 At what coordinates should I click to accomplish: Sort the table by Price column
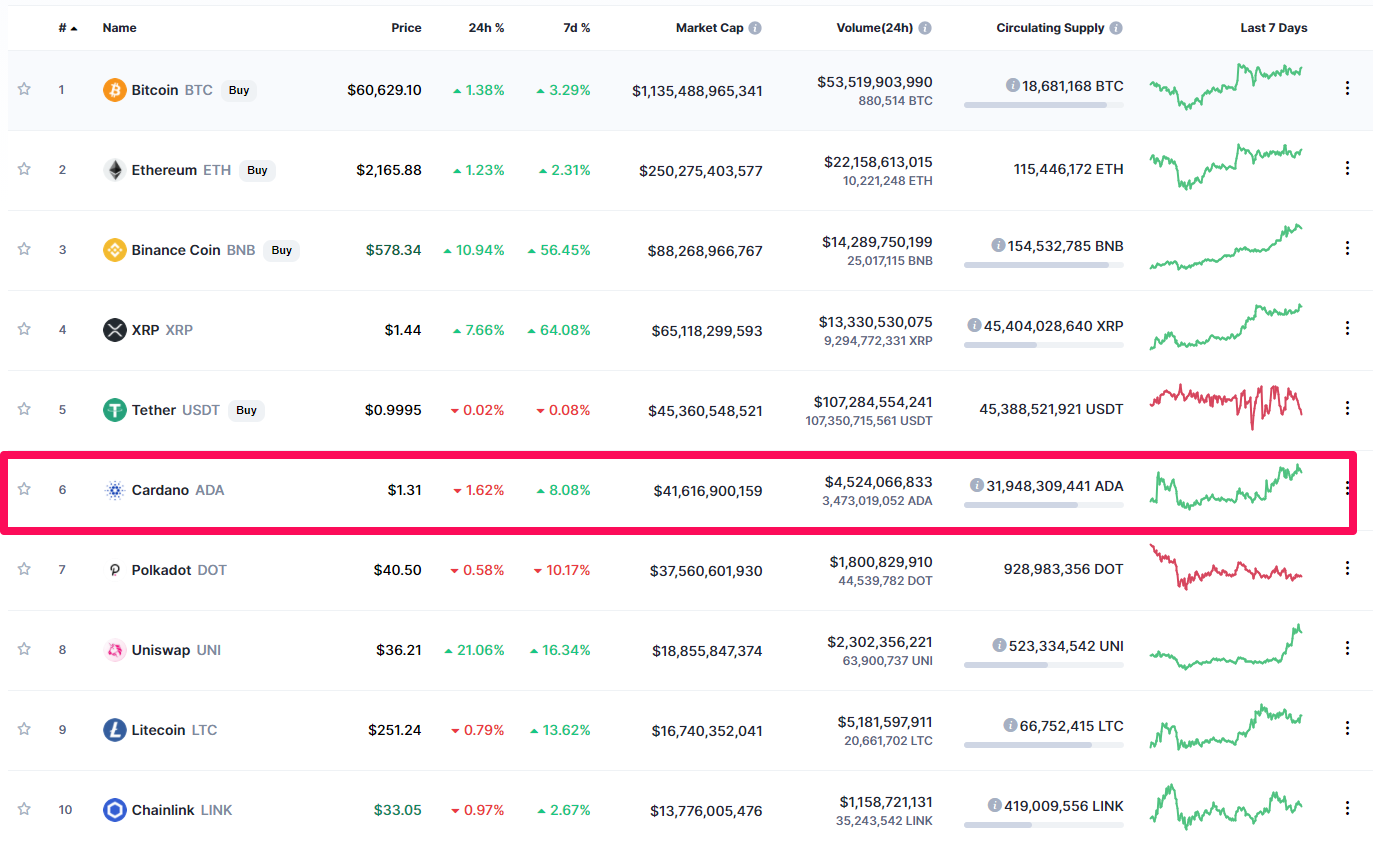(406, 28)
